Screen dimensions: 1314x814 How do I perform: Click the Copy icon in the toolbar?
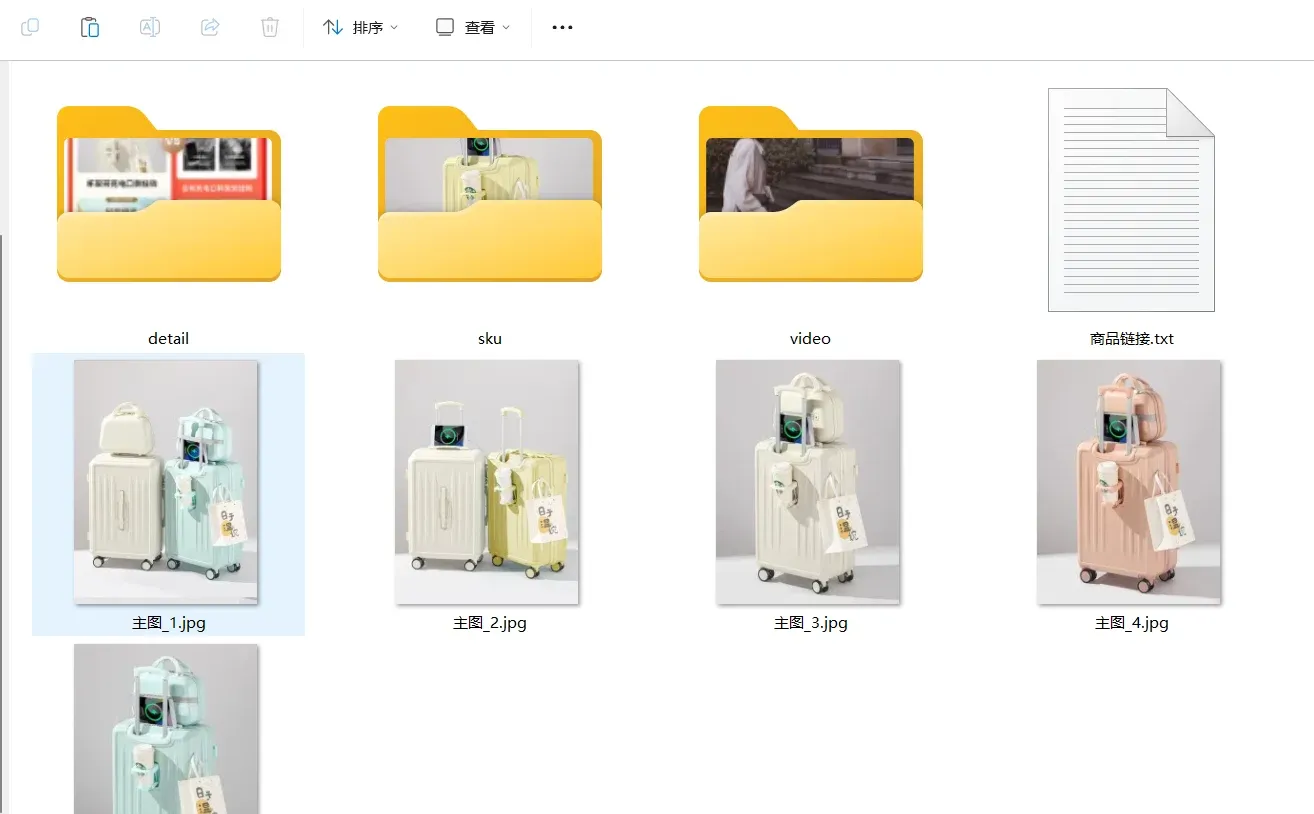coord(30,27)
